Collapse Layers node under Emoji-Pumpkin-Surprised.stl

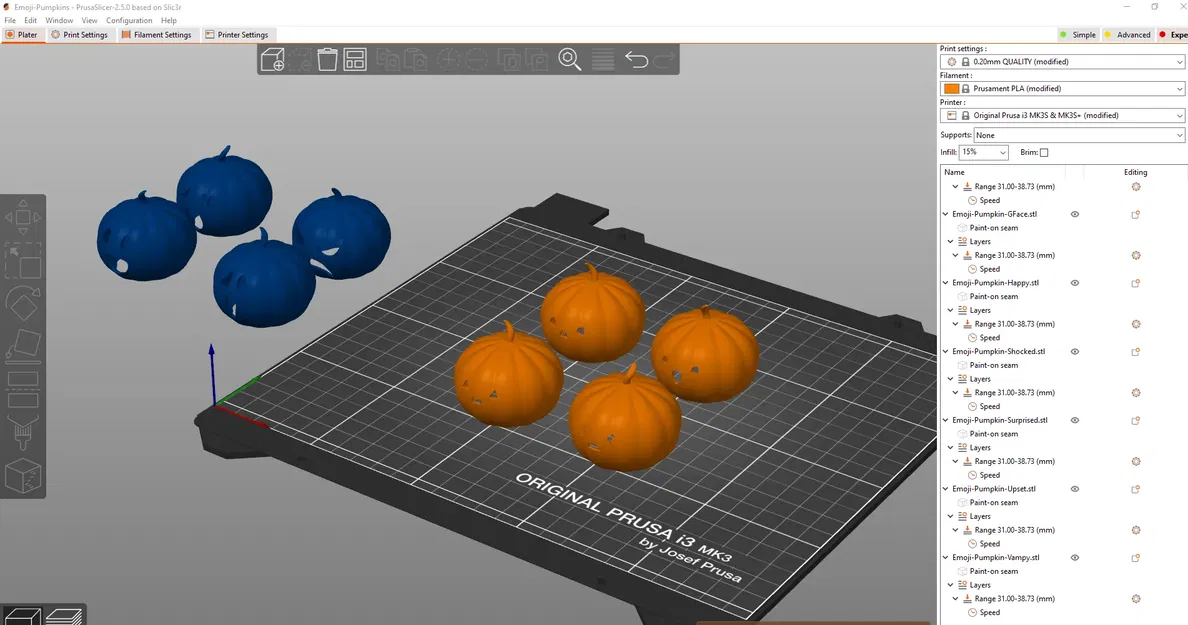point(951,448)
